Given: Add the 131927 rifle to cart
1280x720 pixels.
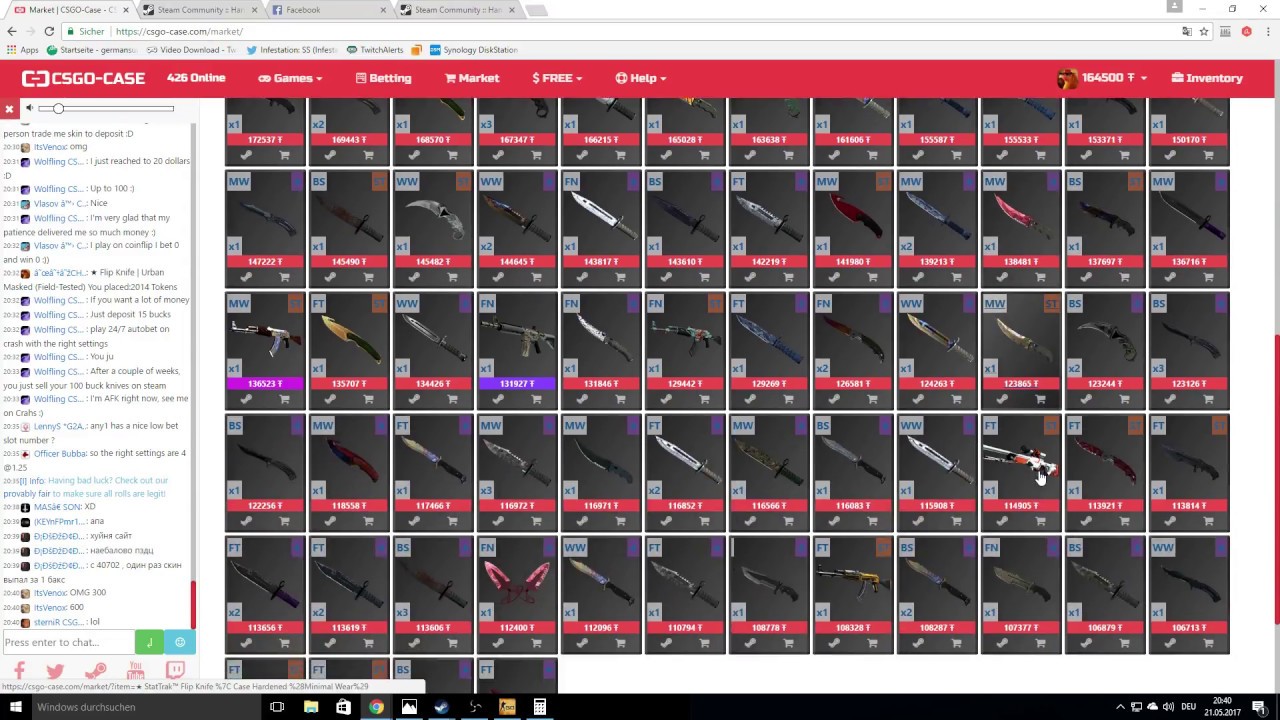Looking at the screenshot, I should click(x=536, y=399).
